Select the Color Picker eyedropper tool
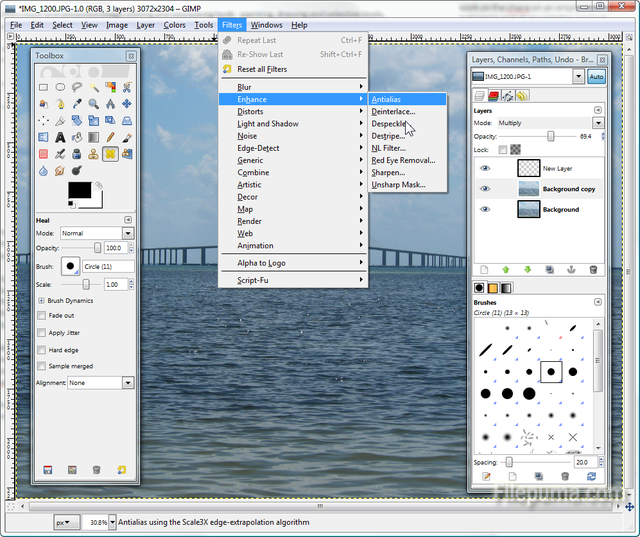 tap(77, 103)
